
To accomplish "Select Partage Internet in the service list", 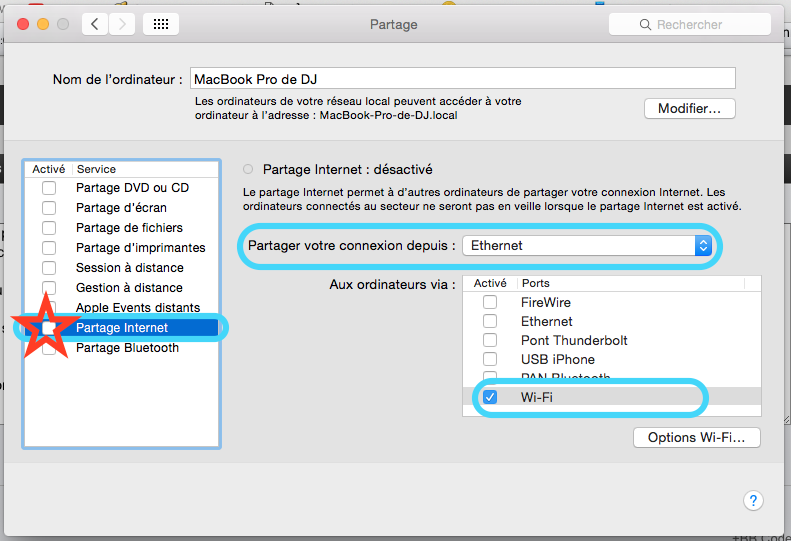I will coord(122,328).
